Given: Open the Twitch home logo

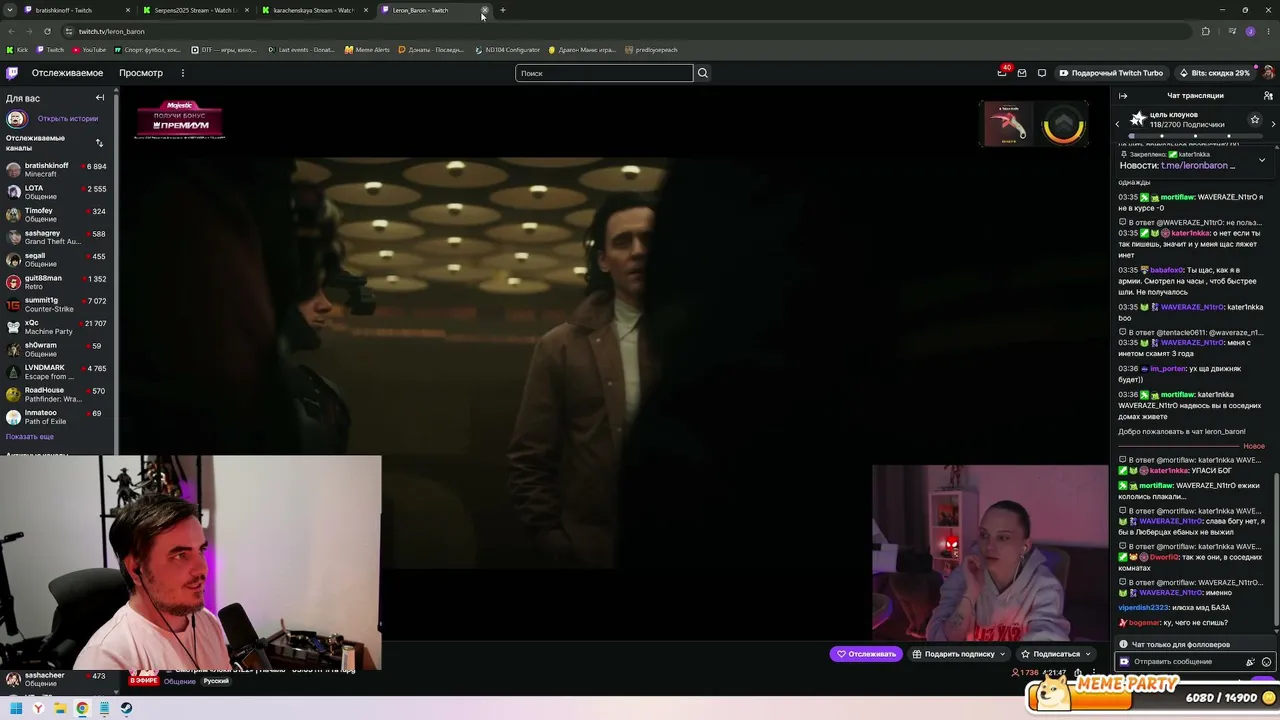Looking at the screenshot, I should click(12, 73).
